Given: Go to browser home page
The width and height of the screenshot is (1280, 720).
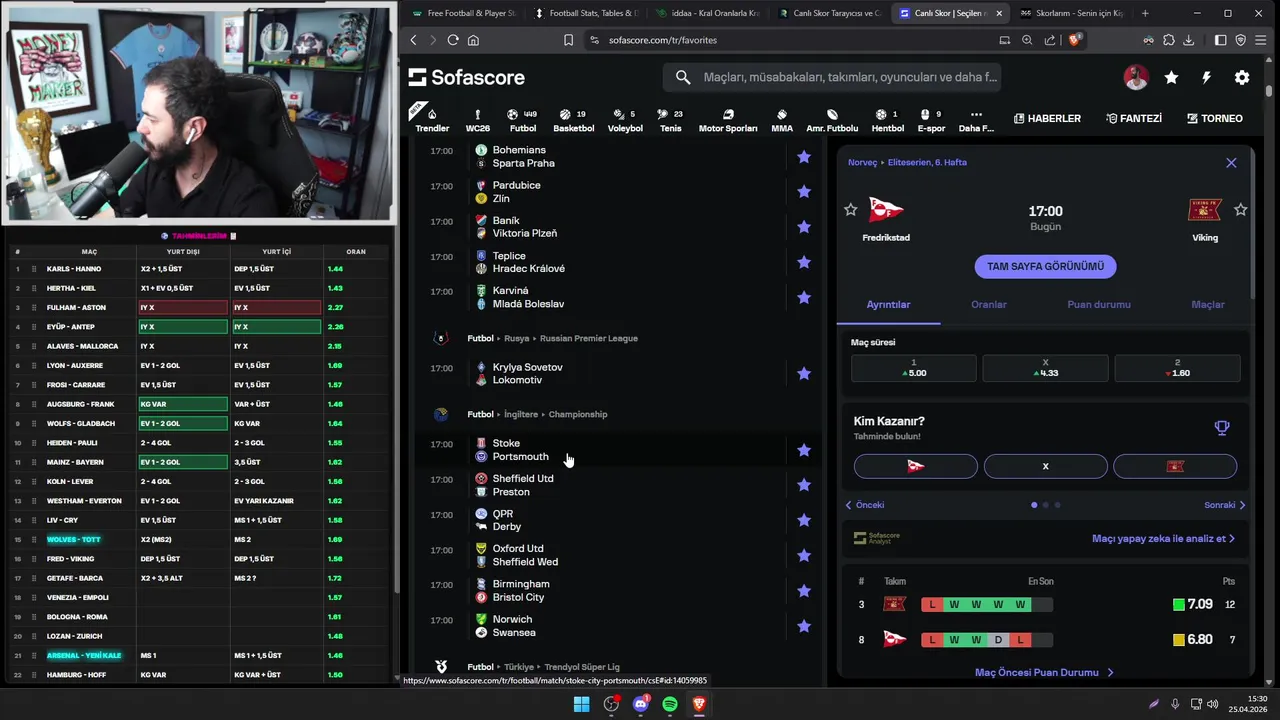Looking at the screenshot, I should 473,40.
